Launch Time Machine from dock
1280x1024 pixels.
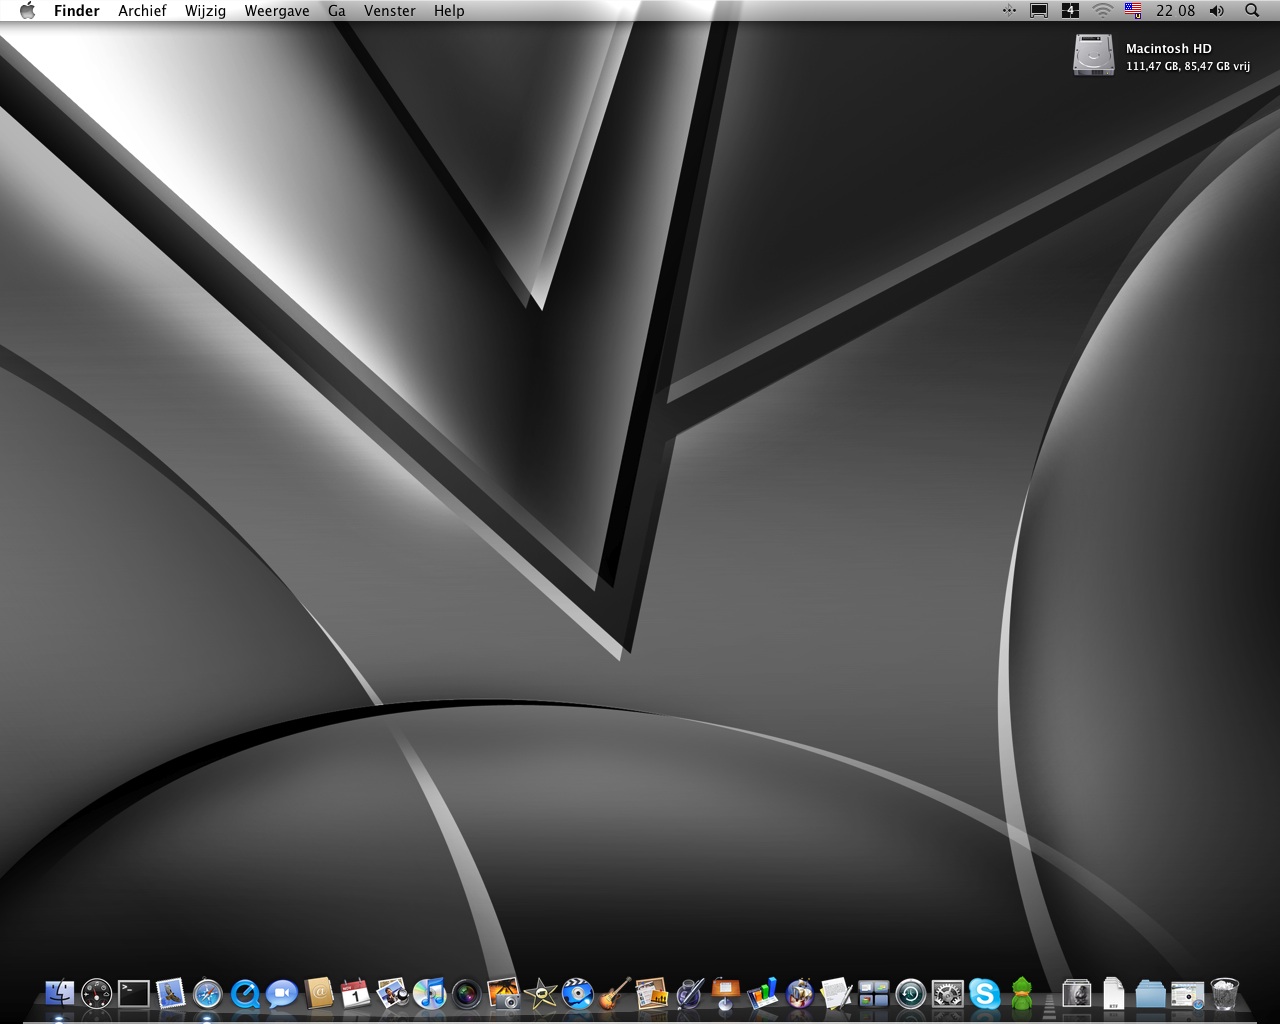click(x=910, y=994)
